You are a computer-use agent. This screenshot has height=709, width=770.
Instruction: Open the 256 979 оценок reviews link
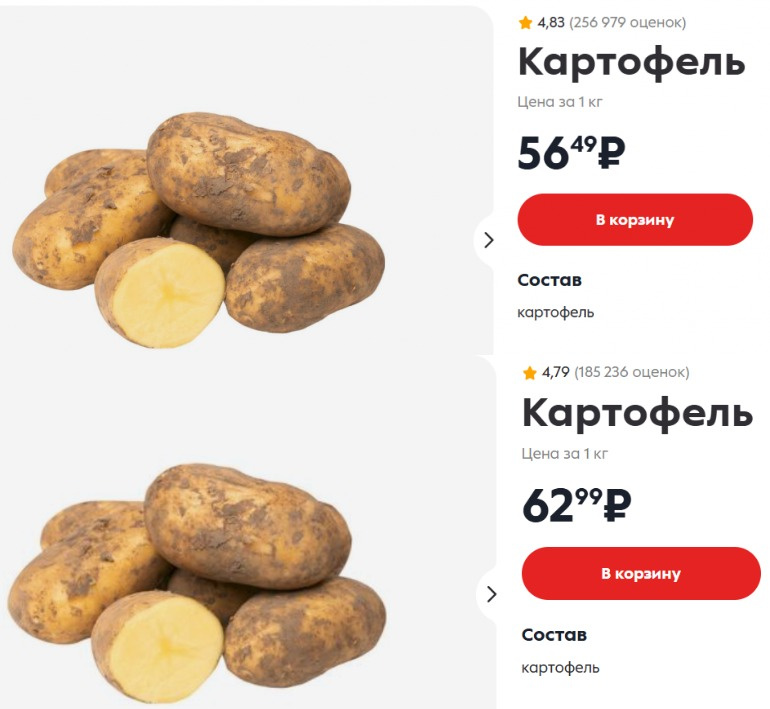pyautogui.click(x=628, y=23)
